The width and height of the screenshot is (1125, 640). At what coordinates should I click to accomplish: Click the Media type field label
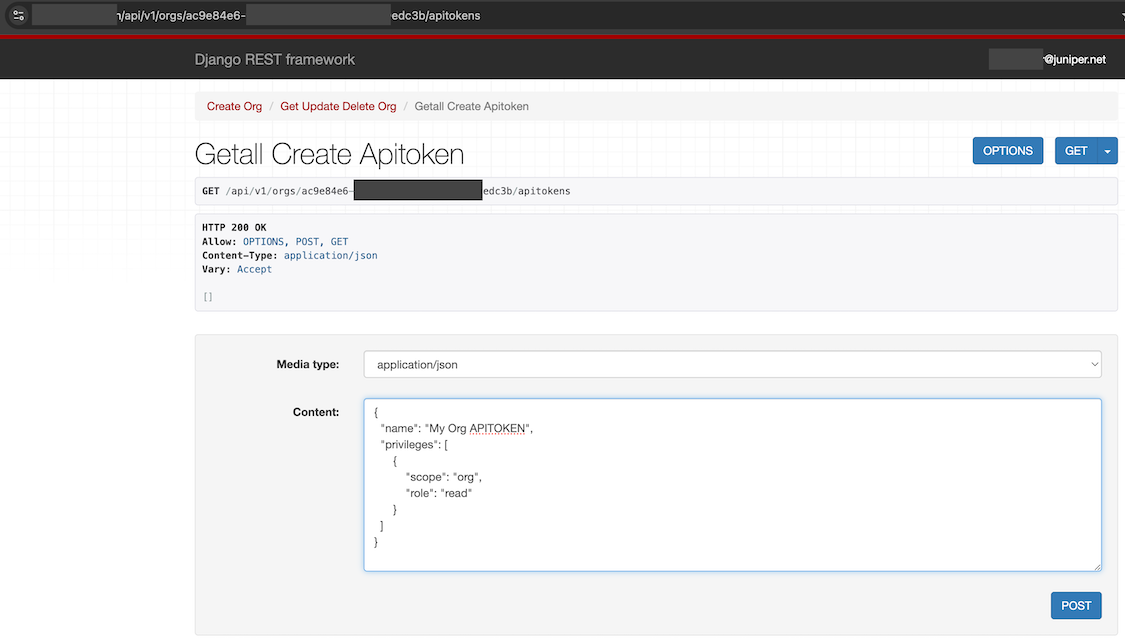[308, 364]
